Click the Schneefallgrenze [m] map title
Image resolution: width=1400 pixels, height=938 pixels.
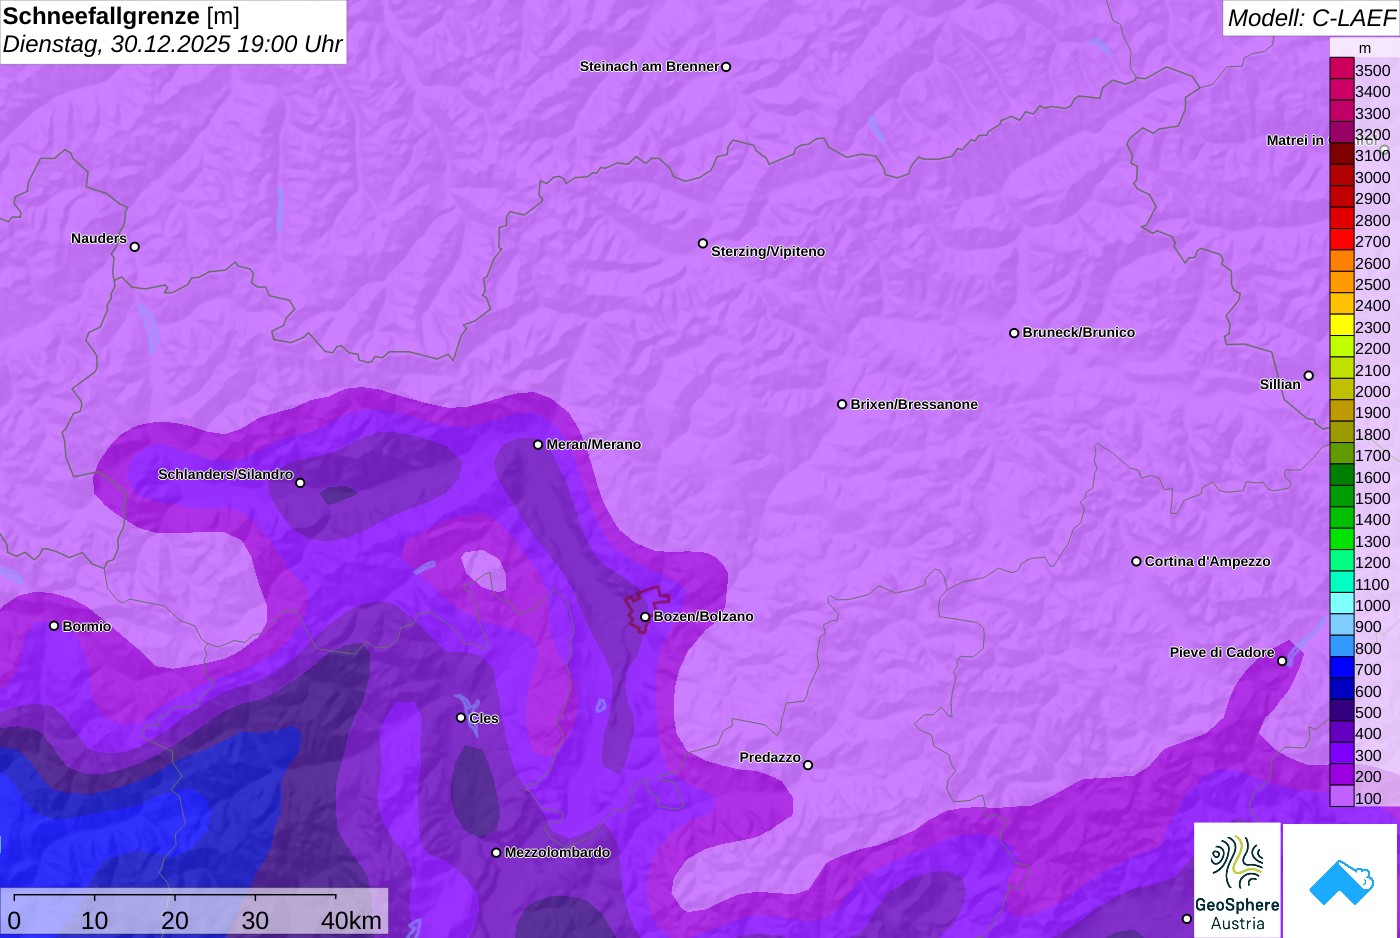point(121,16)
